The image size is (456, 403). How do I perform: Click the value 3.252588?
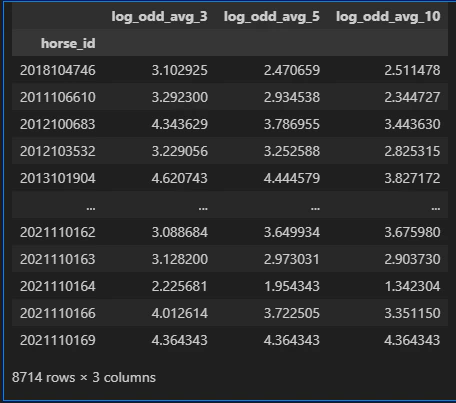(x=292, y=151)
